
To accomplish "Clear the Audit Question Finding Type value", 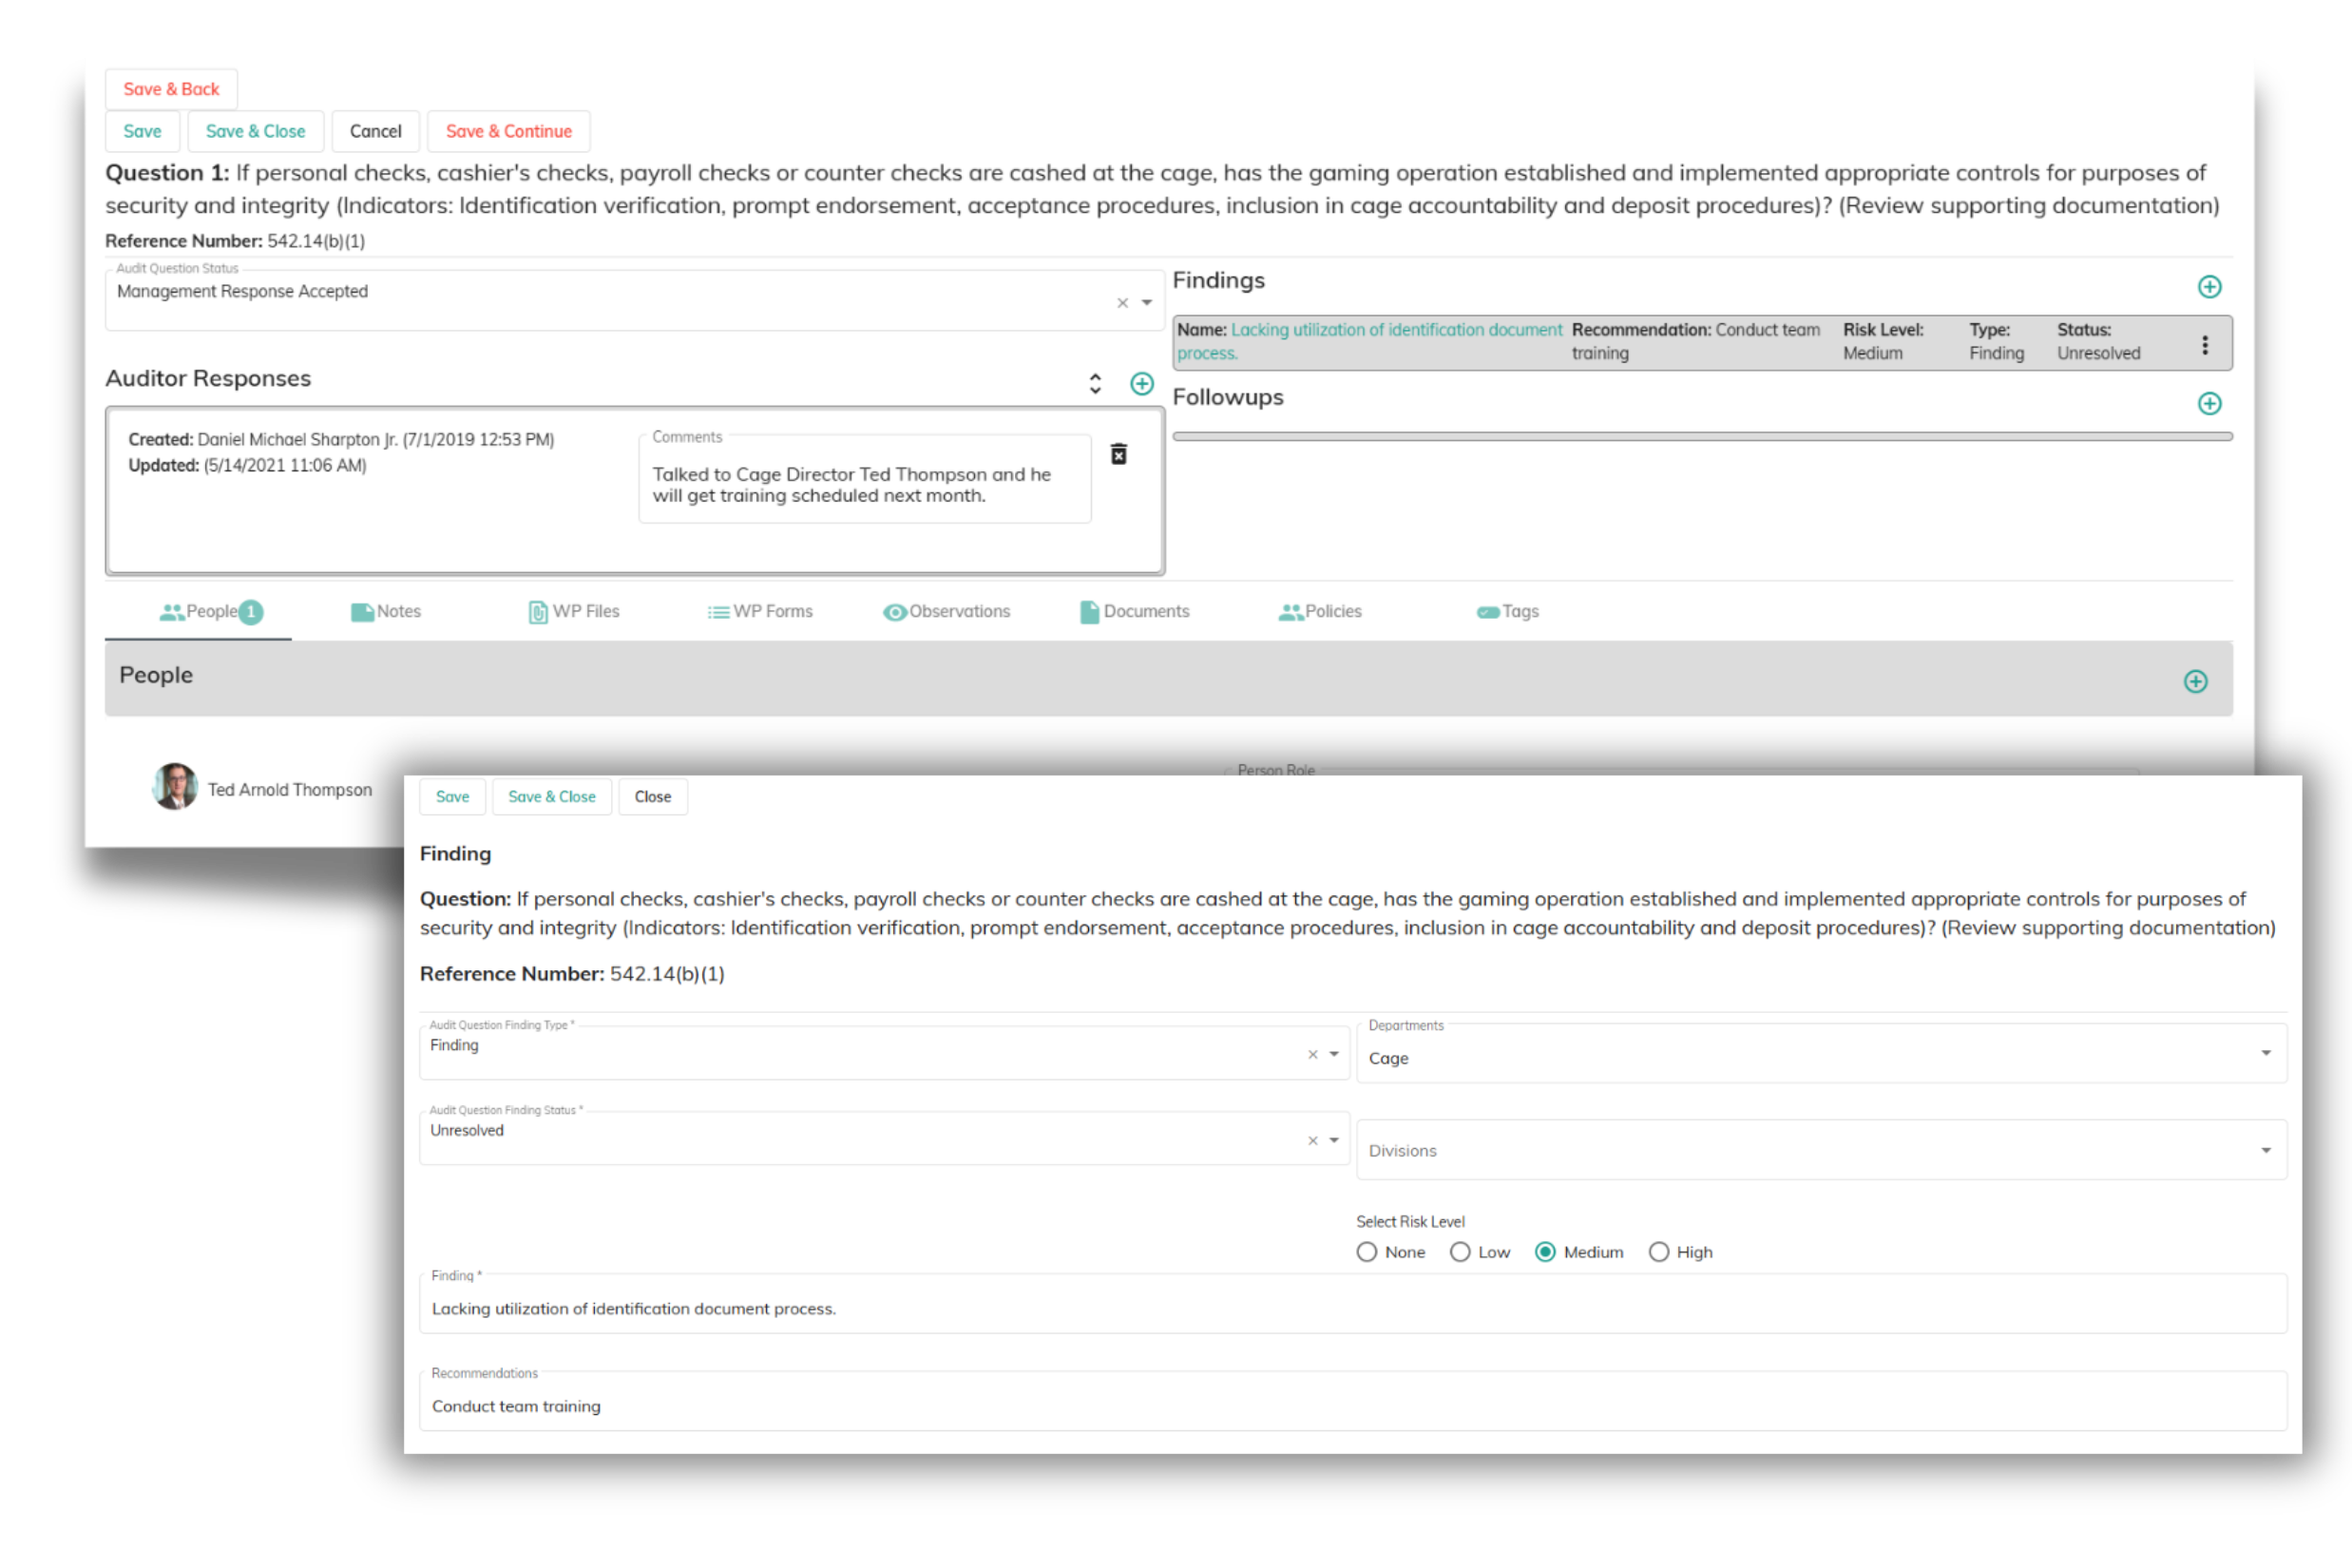I will coord(1312,1055).
